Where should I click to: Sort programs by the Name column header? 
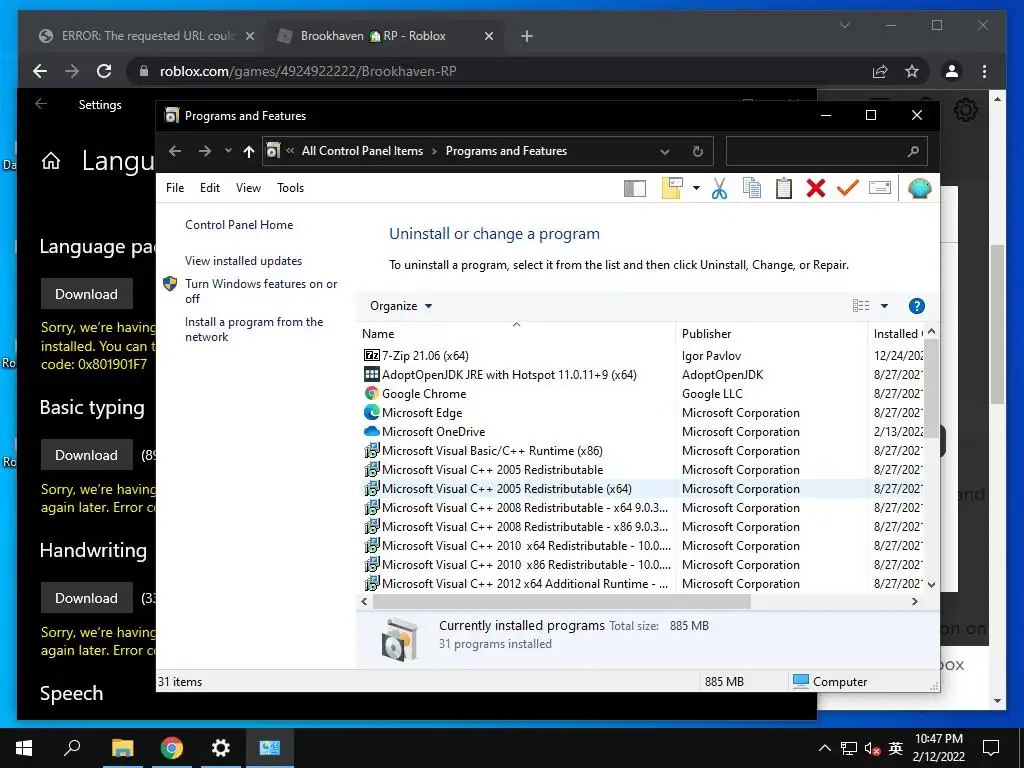click(x=516, y=333)
